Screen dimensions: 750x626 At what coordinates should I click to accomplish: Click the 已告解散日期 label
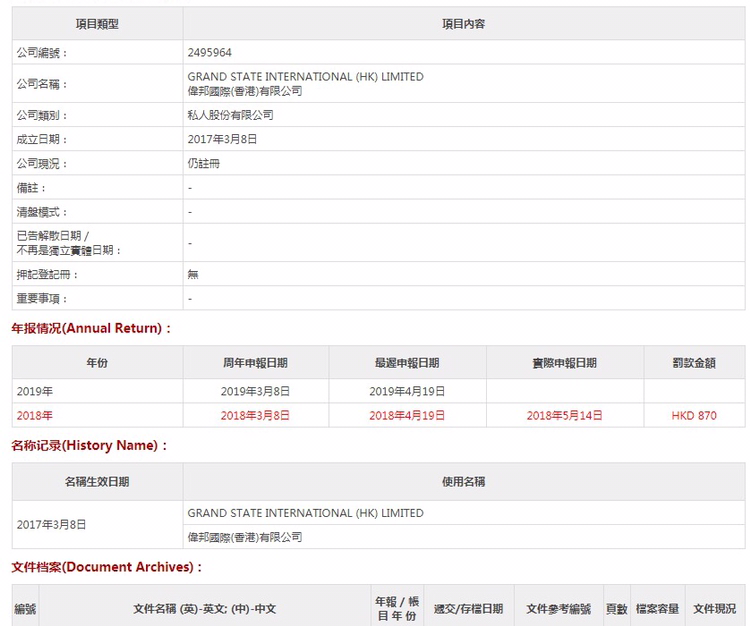[52, 236]
